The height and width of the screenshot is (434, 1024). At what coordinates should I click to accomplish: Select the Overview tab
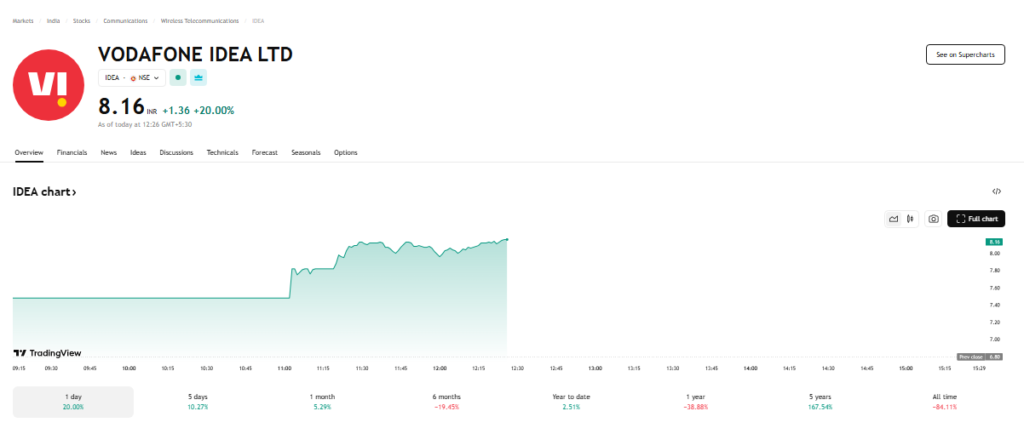point(29,153)
